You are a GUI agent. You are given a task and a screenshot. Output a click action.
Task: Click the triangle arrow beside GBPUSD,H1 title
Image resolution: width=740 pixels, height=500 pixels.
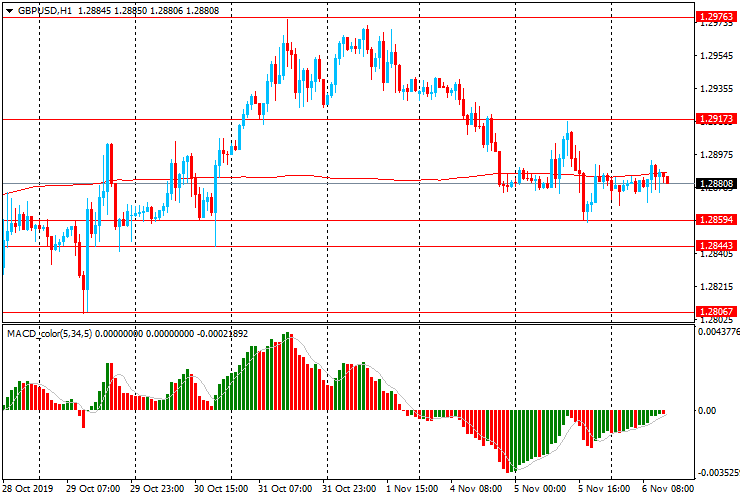pyautogui.click(x=9, y=9)
